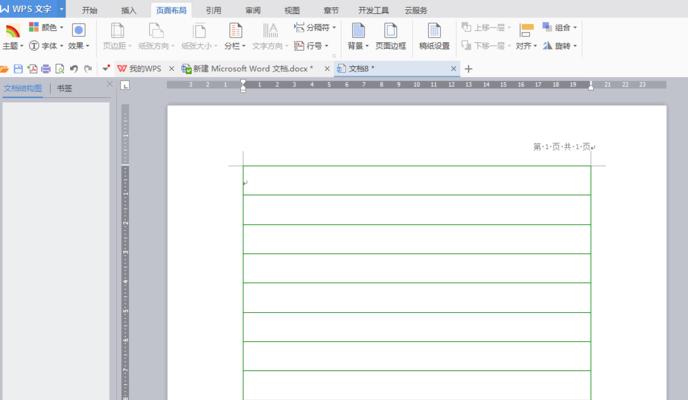Image resolution: width=688 pixels, height=400 pixels.
Task: Close the 文档8 document tab
Action: coord(454,68)
